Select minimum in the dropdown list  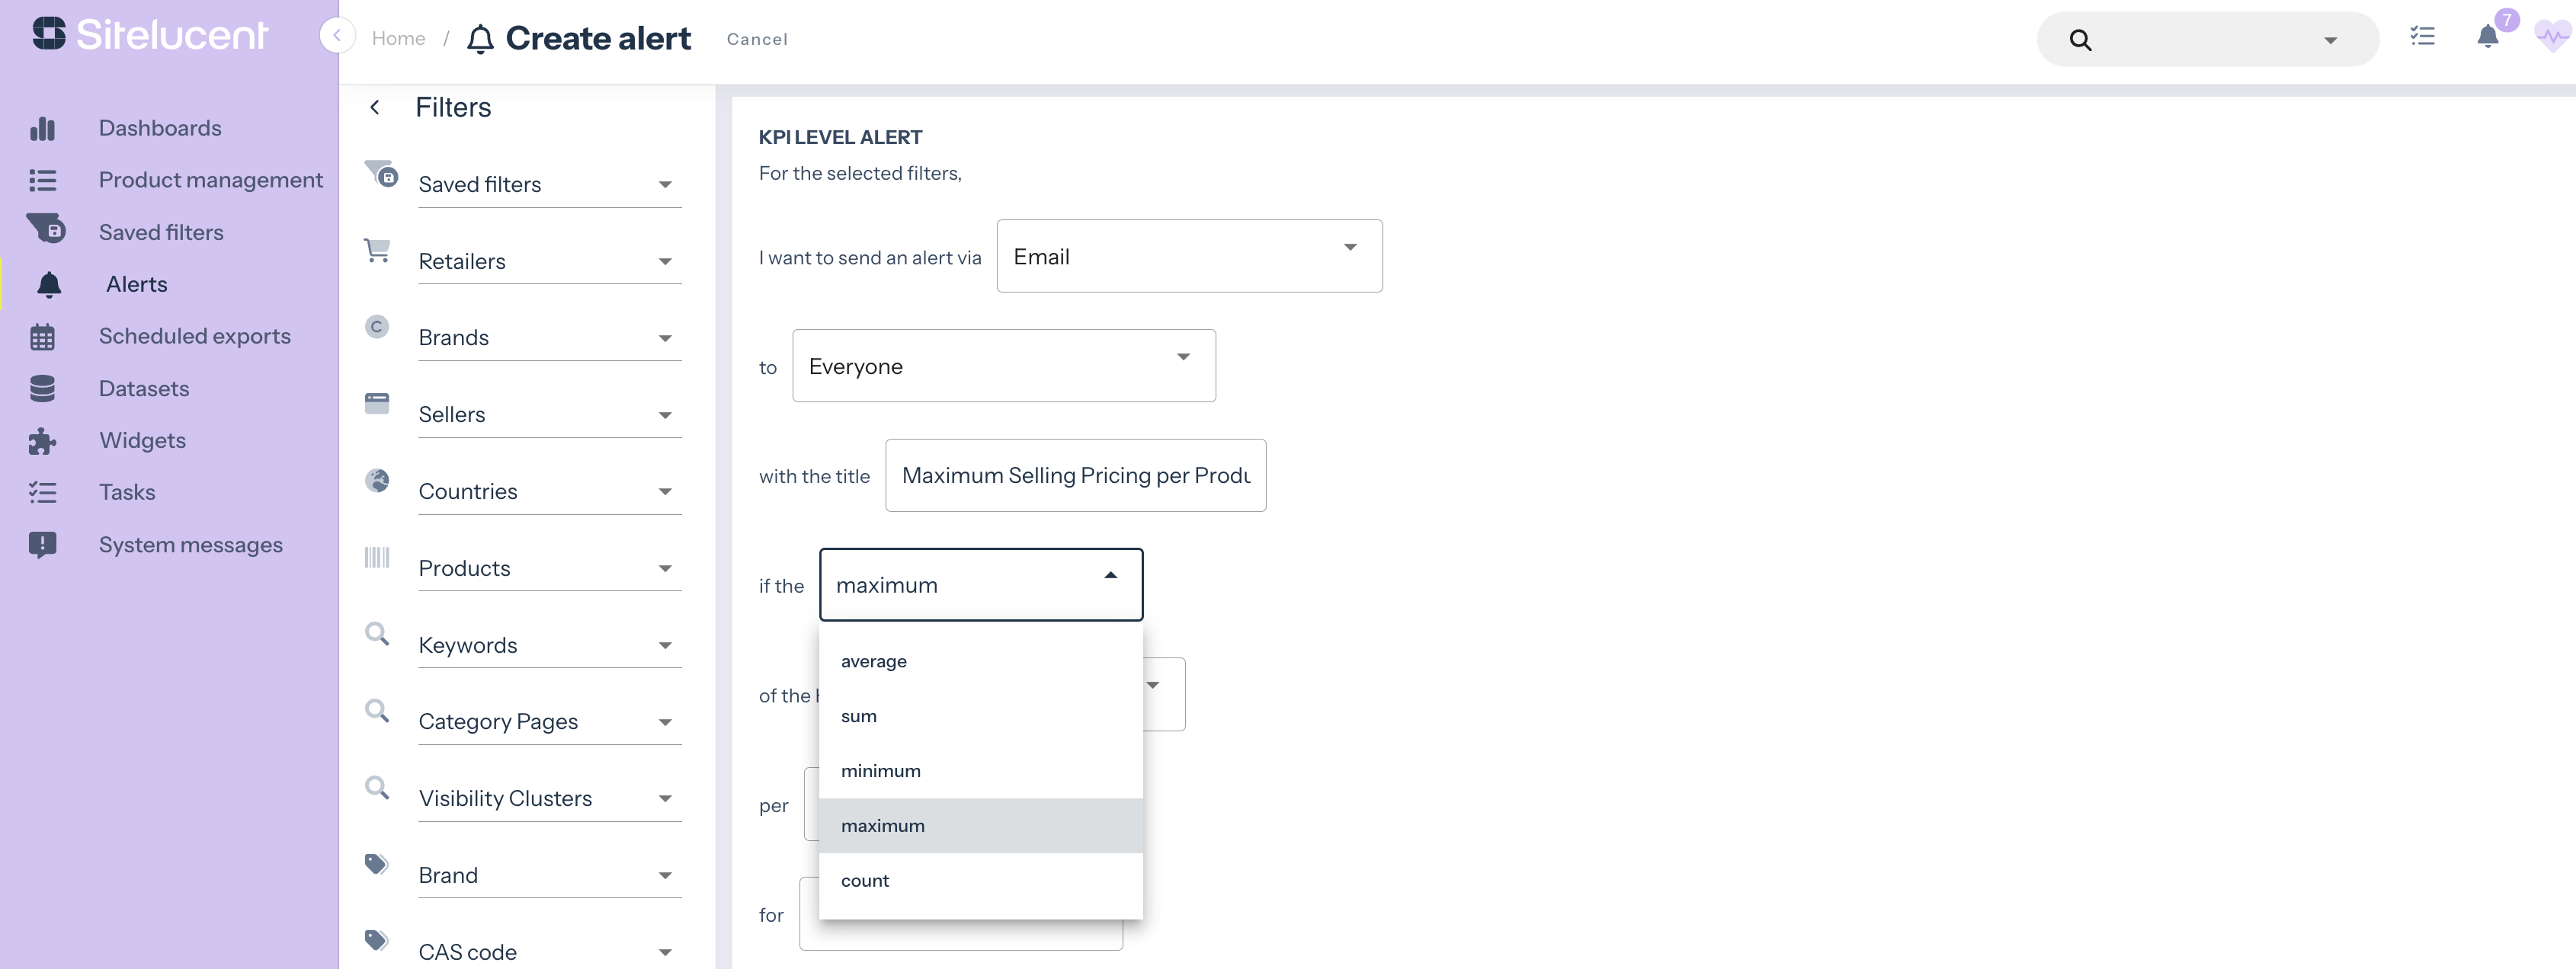tap(881, 771)
